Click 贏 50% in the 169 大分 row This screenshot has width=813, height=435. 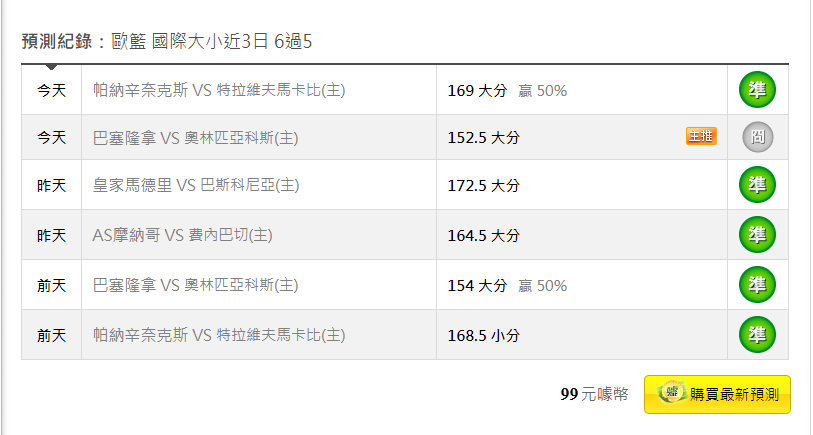[x=542, y=91]
